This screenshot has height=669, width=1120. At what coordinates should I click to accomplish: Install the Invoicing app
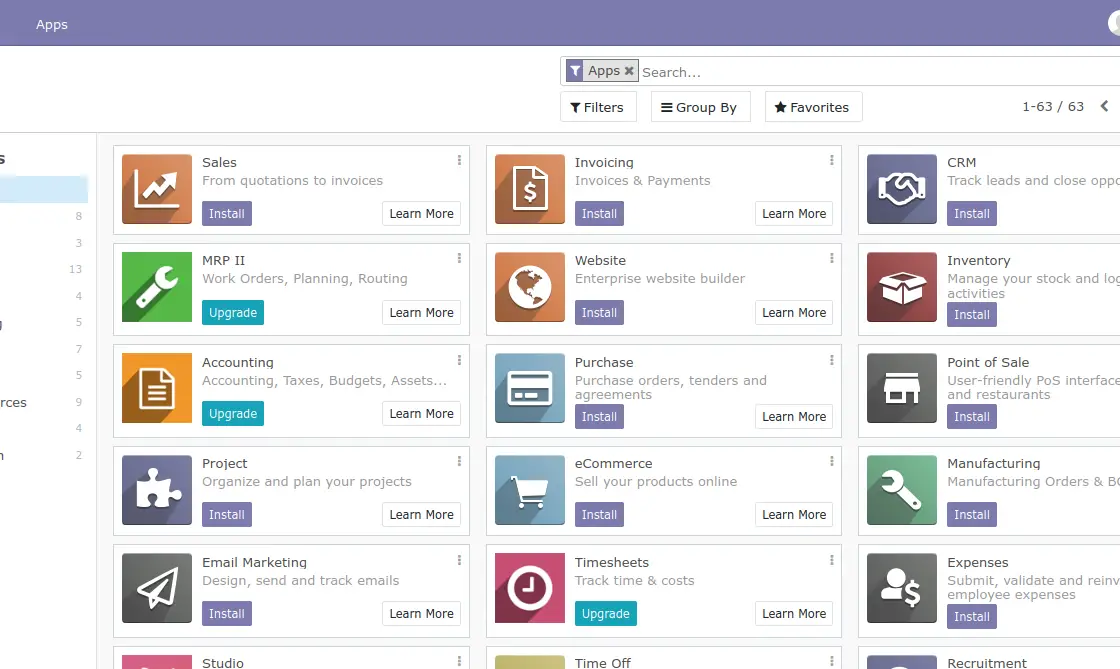(599, 213)
